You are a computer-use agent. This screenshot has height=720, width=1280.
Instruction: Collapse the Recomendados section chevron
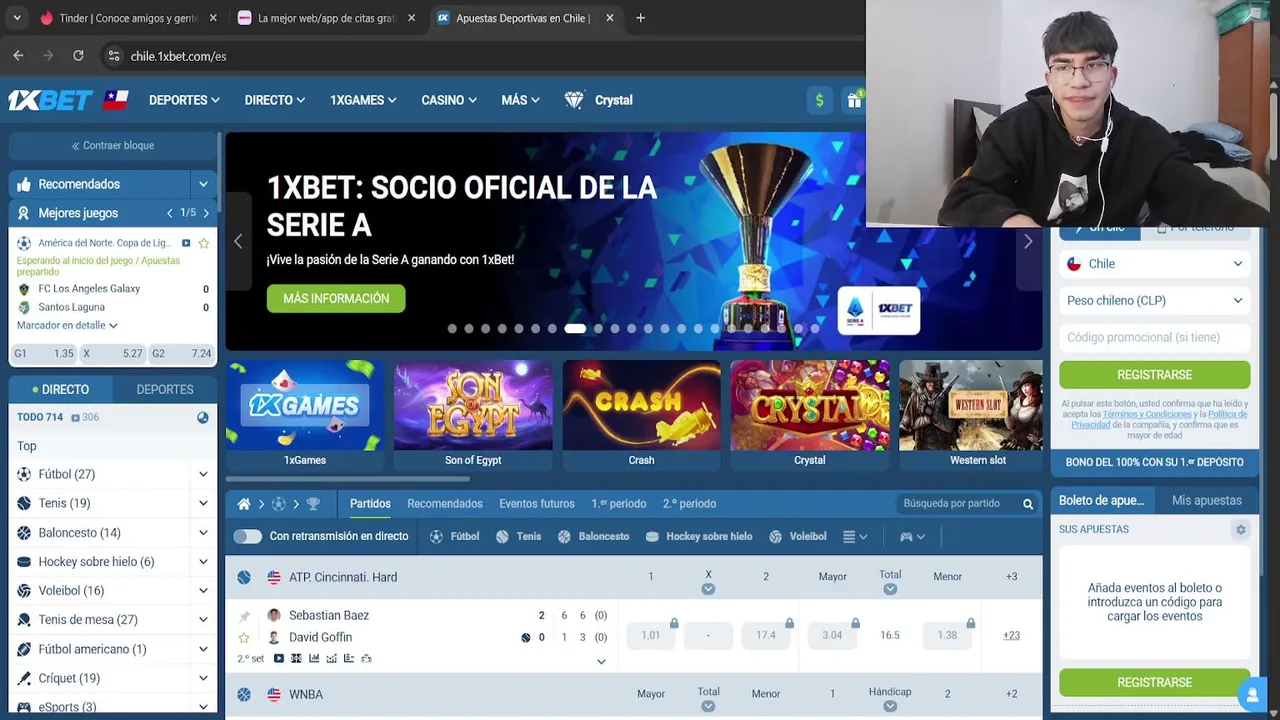203,184
